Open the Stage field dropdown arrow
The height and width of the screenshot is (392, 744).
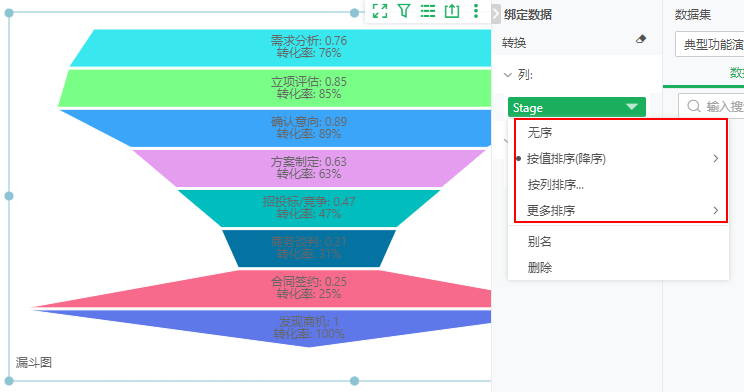coord(632,107)
